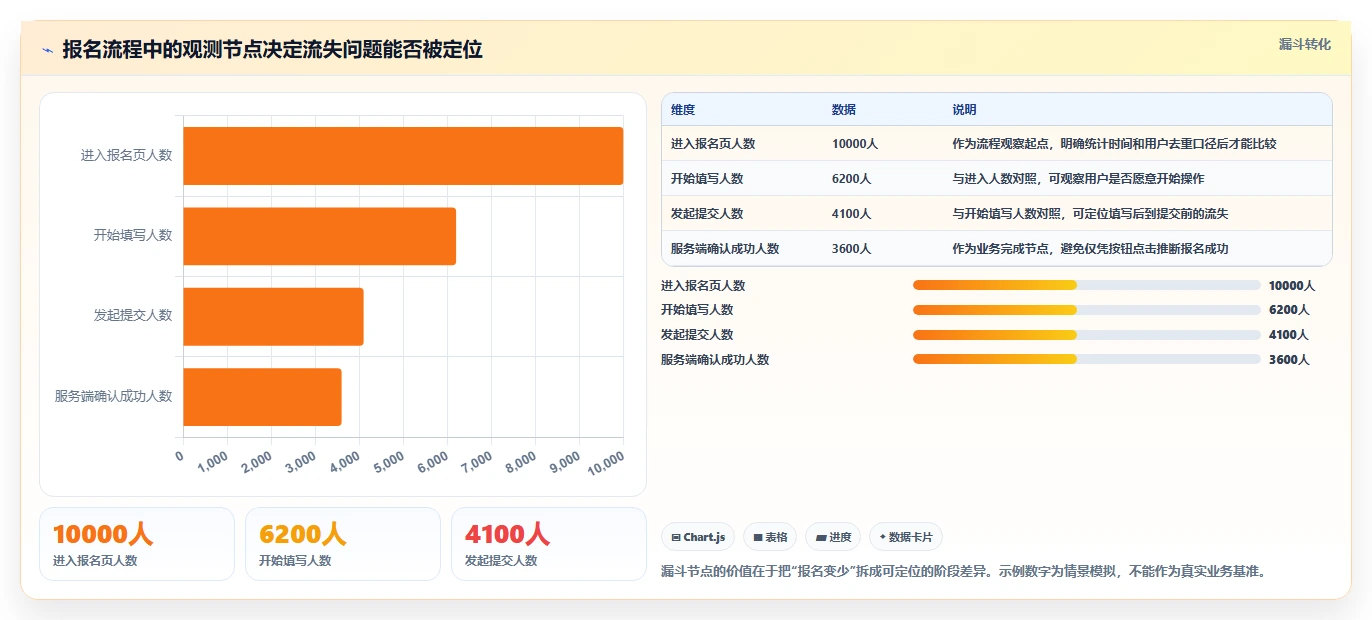Click the 数据卡片 chip

tap(906, 537)
